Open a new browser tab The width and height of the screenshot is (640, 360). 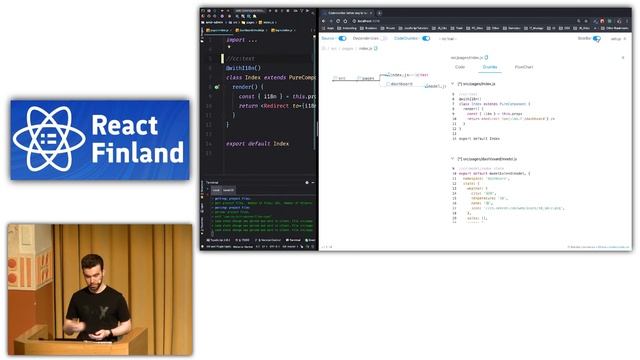[x=379, y=13]
